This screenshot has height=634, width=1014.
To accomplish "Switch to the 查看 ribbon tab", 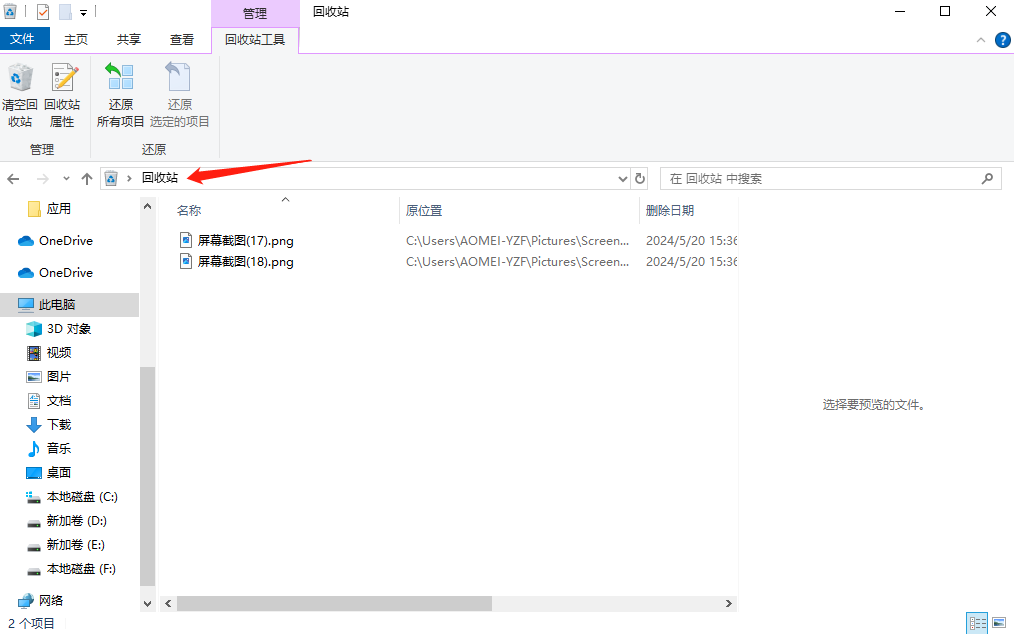I will click(180, 39).
